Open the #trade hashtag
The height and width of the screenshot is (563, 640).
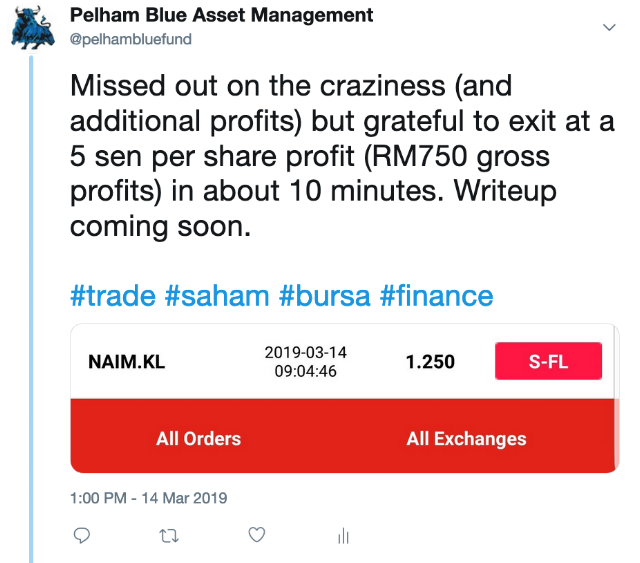113,296
